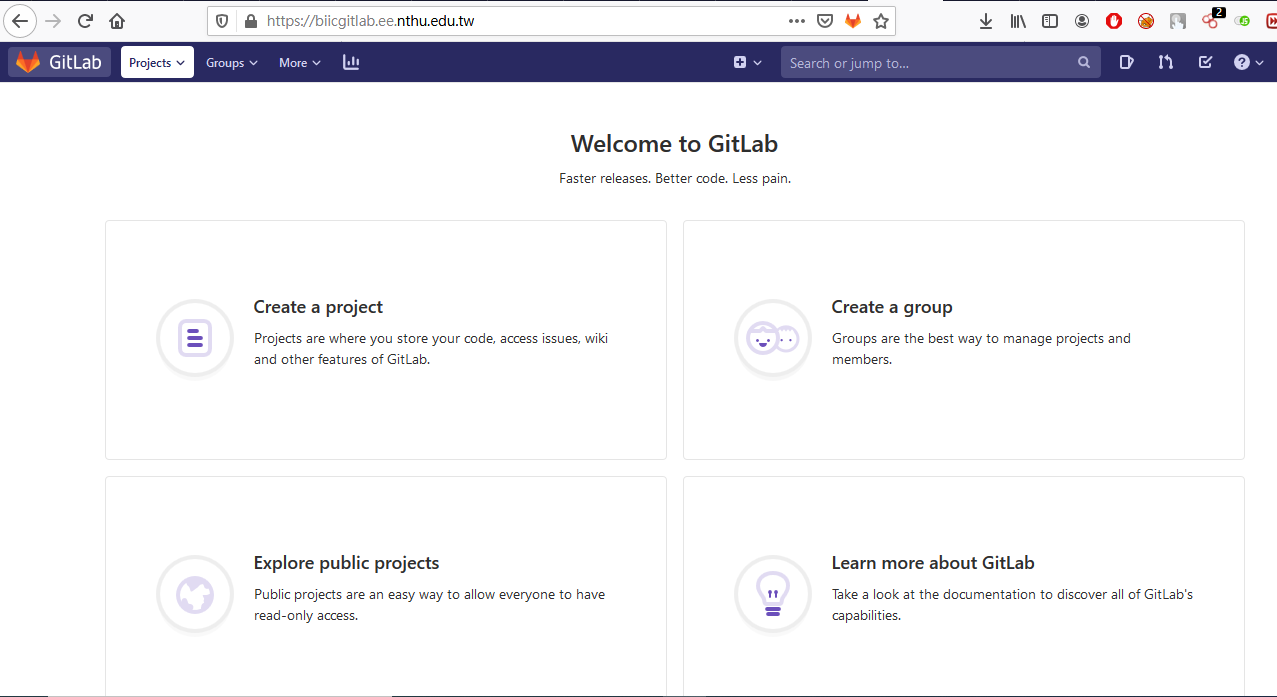Open the create new plus dropdown
The height and width of the screenshot is (697, 1277).
[748, 62]
